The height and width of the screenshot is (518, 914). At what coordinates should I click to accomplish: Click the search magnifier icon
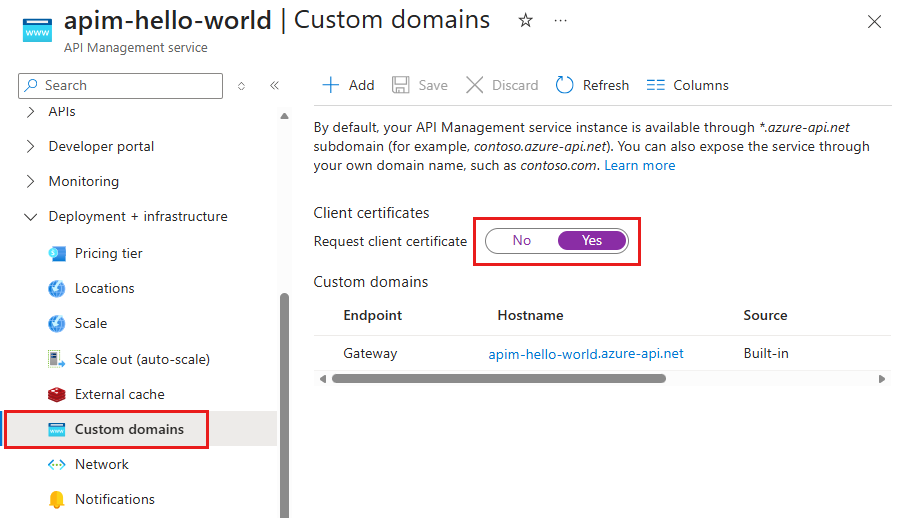pyautogui.click(x=31, y=86)
